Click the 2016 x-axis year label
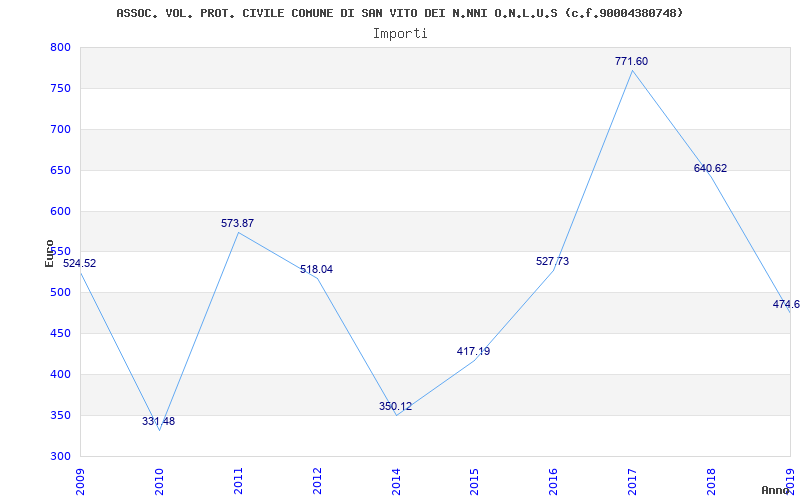 click(554, 481)
